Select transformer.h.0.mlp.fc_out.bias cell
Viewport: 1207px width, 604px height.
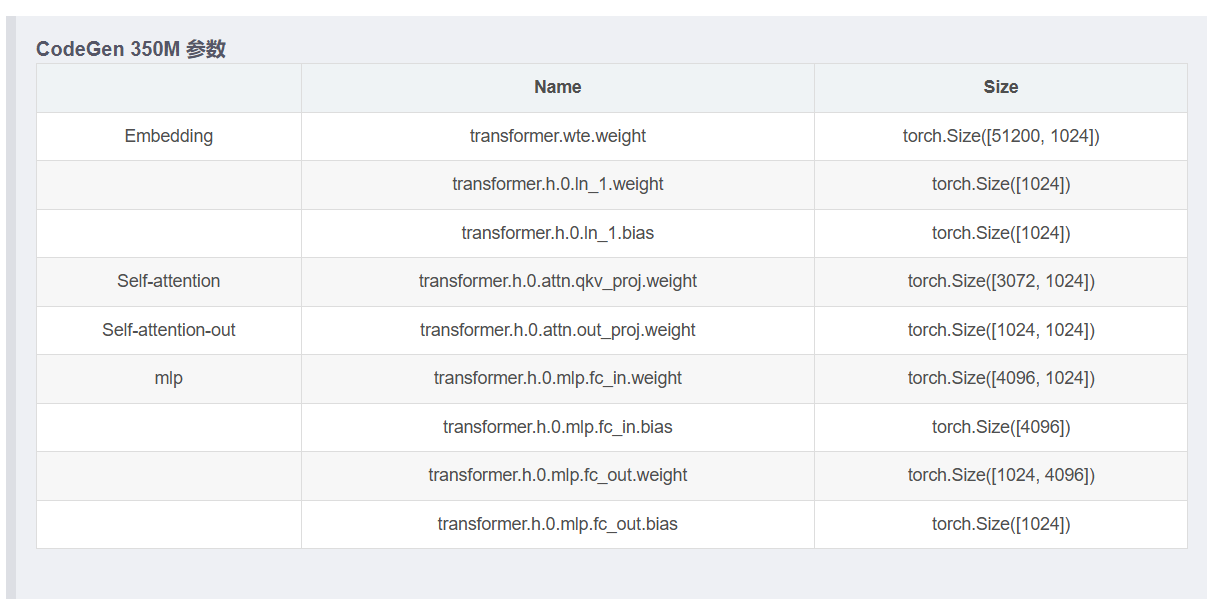[x=558, y=524]
